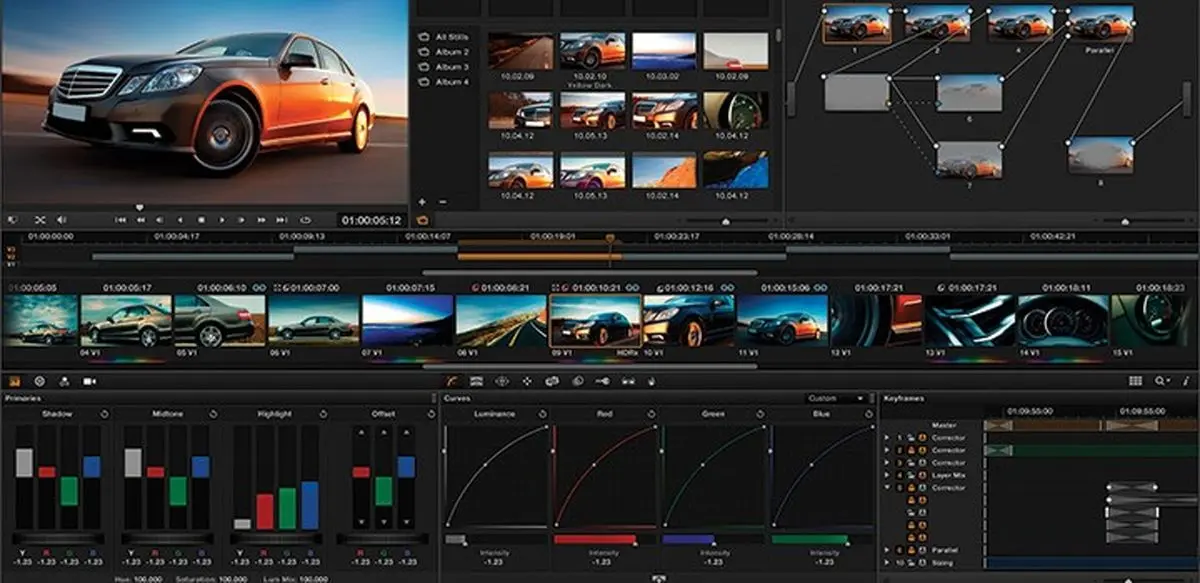Open the Color Wheels palette

pos(452,381)
